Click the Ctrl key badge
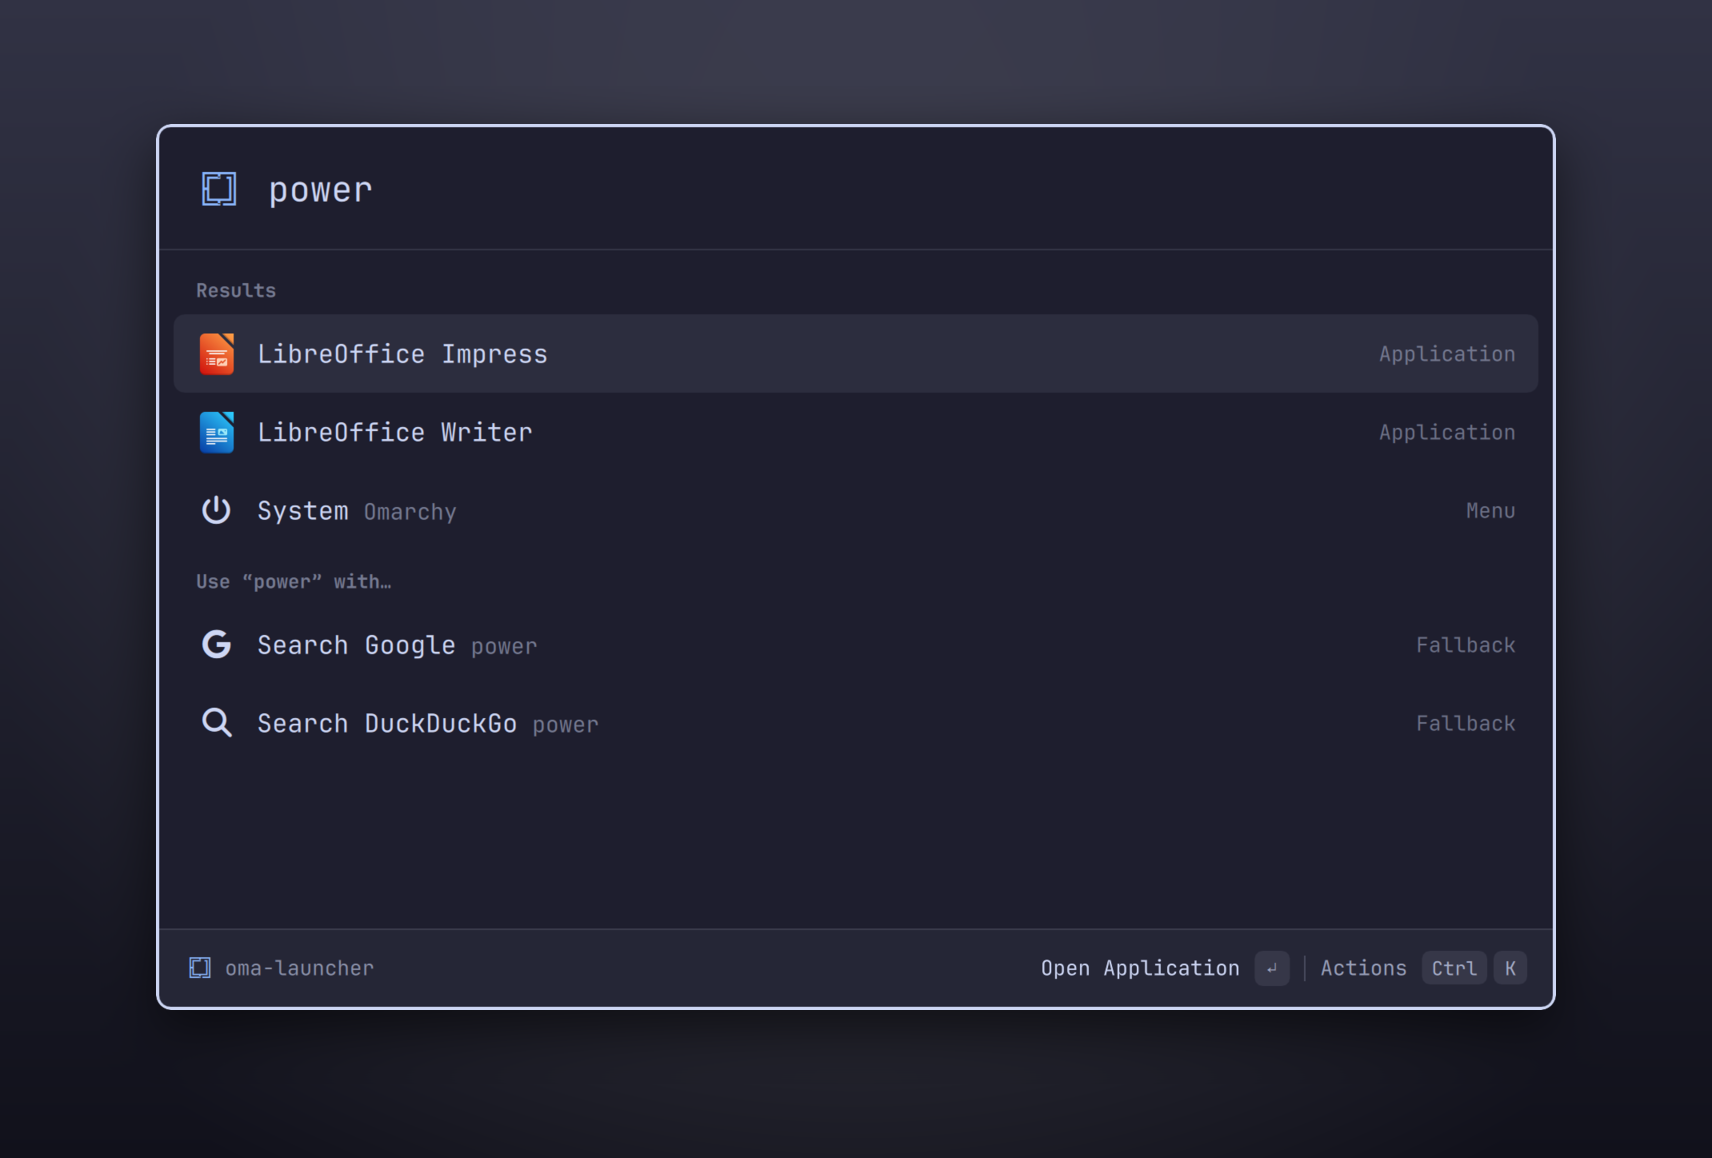 tap(1454, 968)
